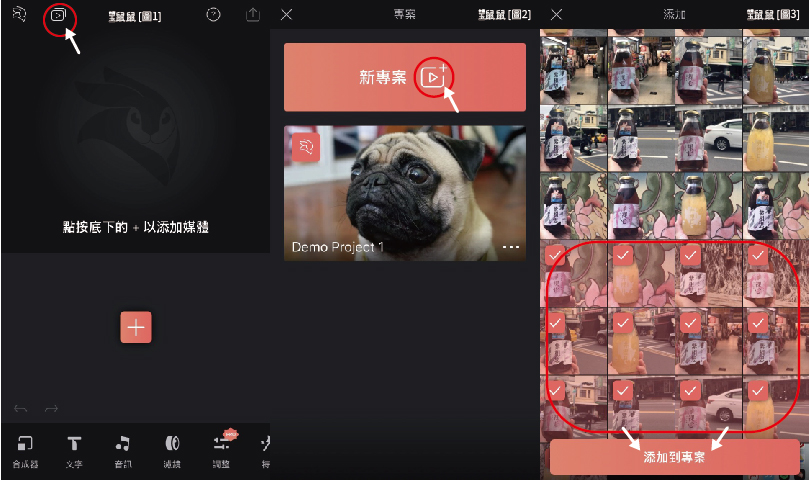Image resolution: width=809 pixels, height=481 pixels.
Task: Uncheck the checked yellow bottle on the floral background
Action: 623,254
